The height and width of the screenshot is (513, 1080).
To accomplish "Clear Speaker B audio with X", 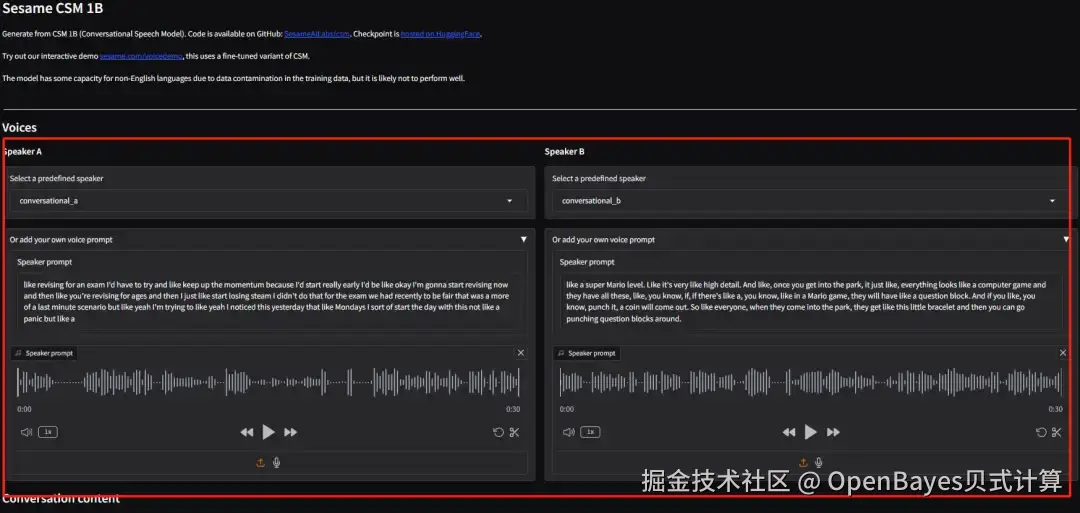I will point(1063,353).
